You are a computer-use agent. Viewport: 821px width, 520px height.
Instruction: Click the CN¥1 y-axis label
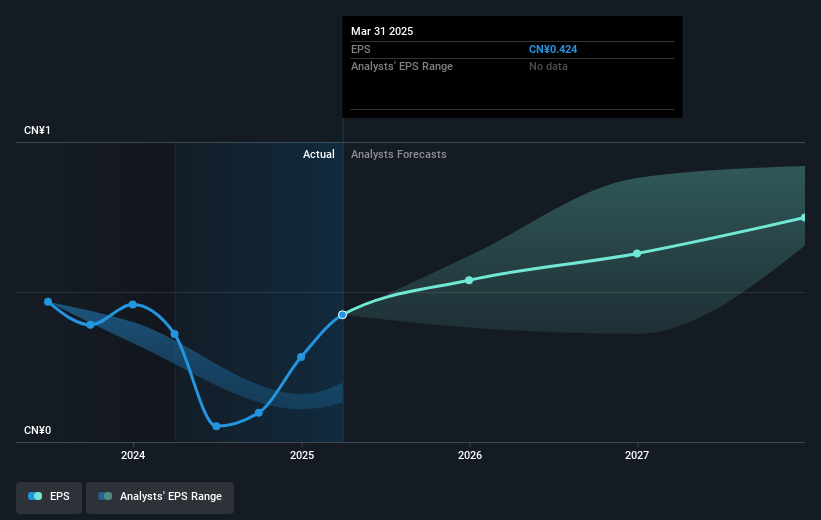pos(37,130)
